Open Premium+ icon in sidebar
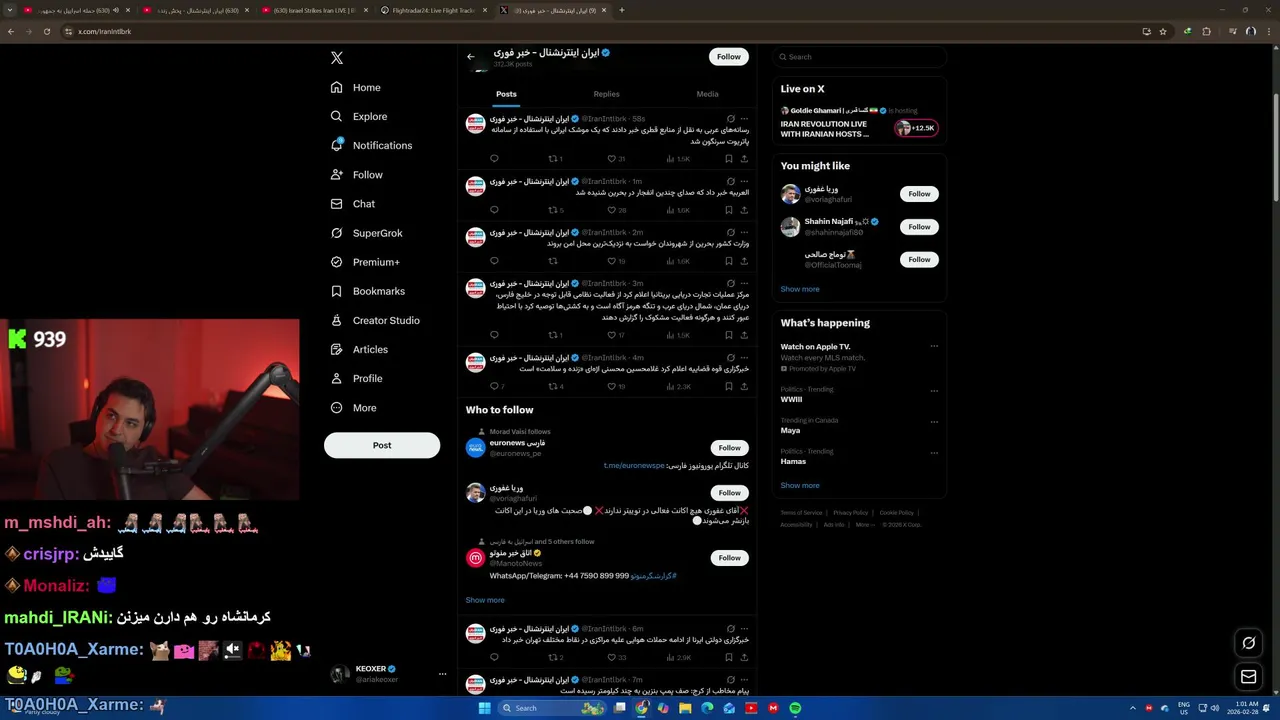 pyautogui.click(x=337, y=262)
